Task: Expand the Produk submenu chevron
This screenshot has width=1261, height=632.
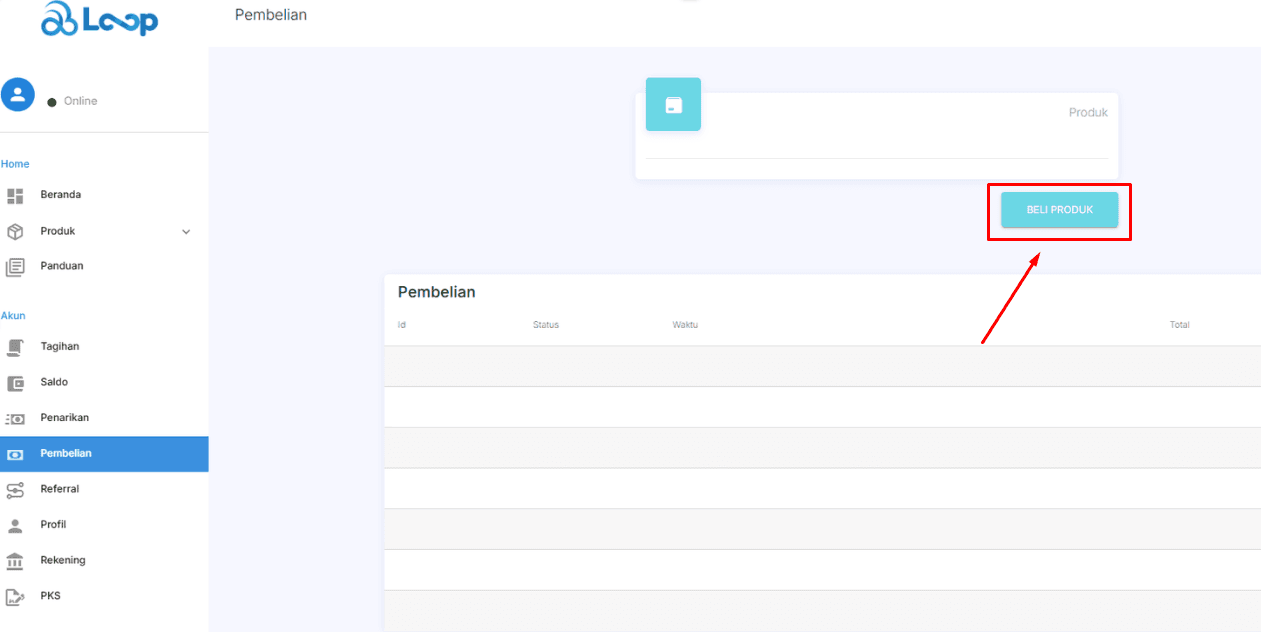Action: (x=186, y=232)
